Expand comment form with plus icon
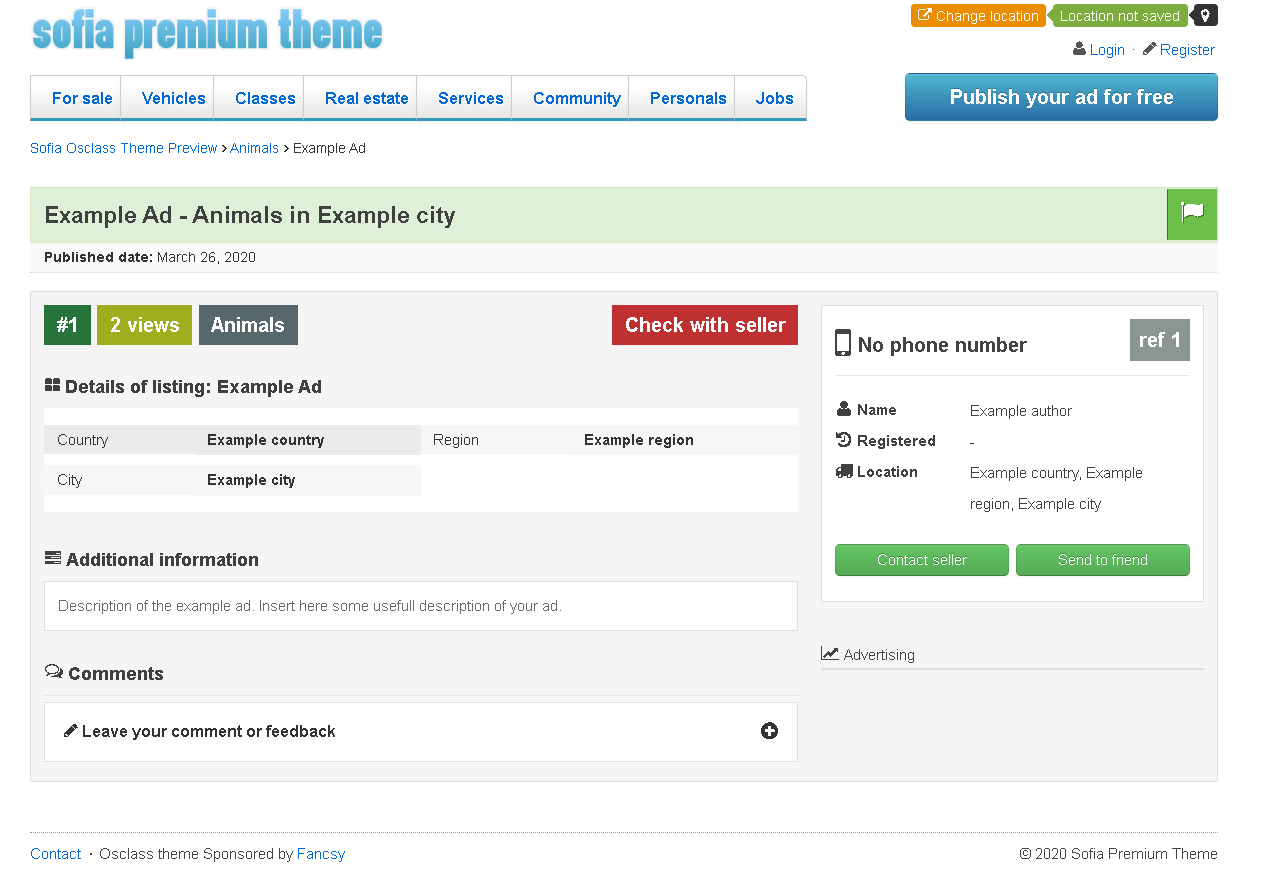 tap(769, 731)
